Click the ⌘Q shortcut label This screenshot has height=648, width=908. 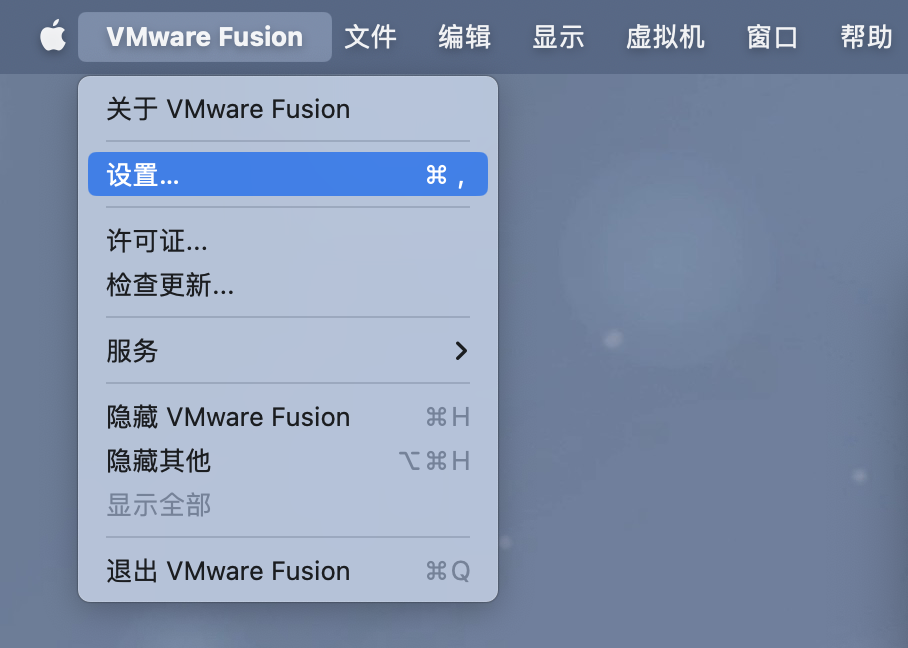tap(447, 571)
